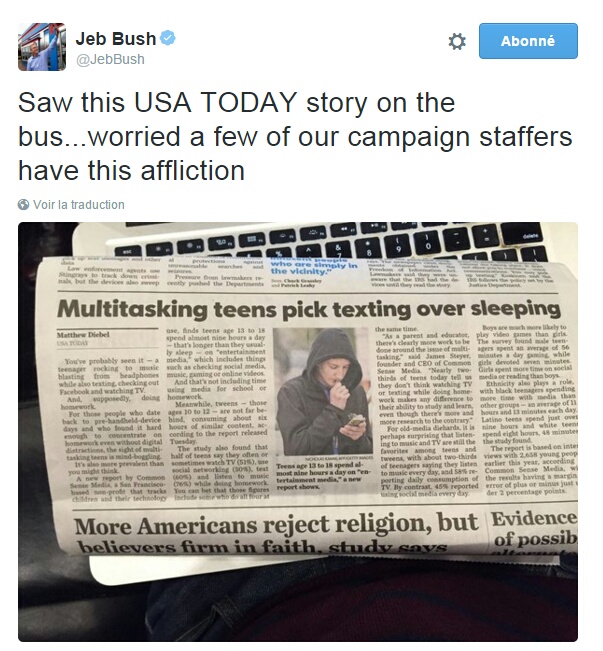Open the gear settings menu
The height and width of the screenshot is (651, 603).
(457, 41)
